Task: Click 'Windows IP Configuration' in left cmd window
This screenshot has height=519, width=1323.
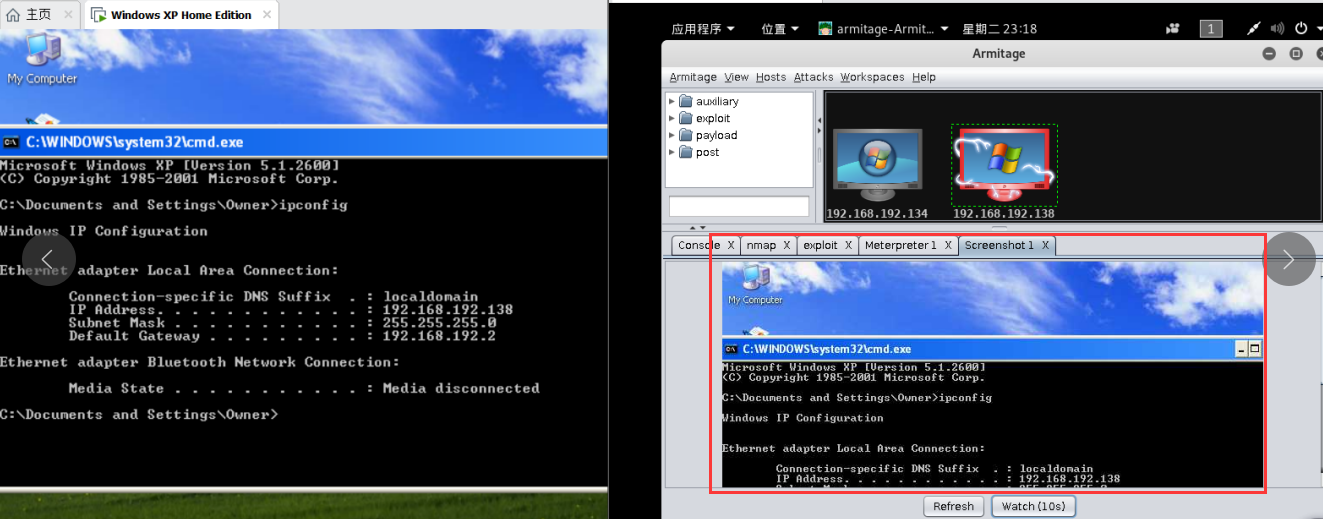Action: pos(104,231)
